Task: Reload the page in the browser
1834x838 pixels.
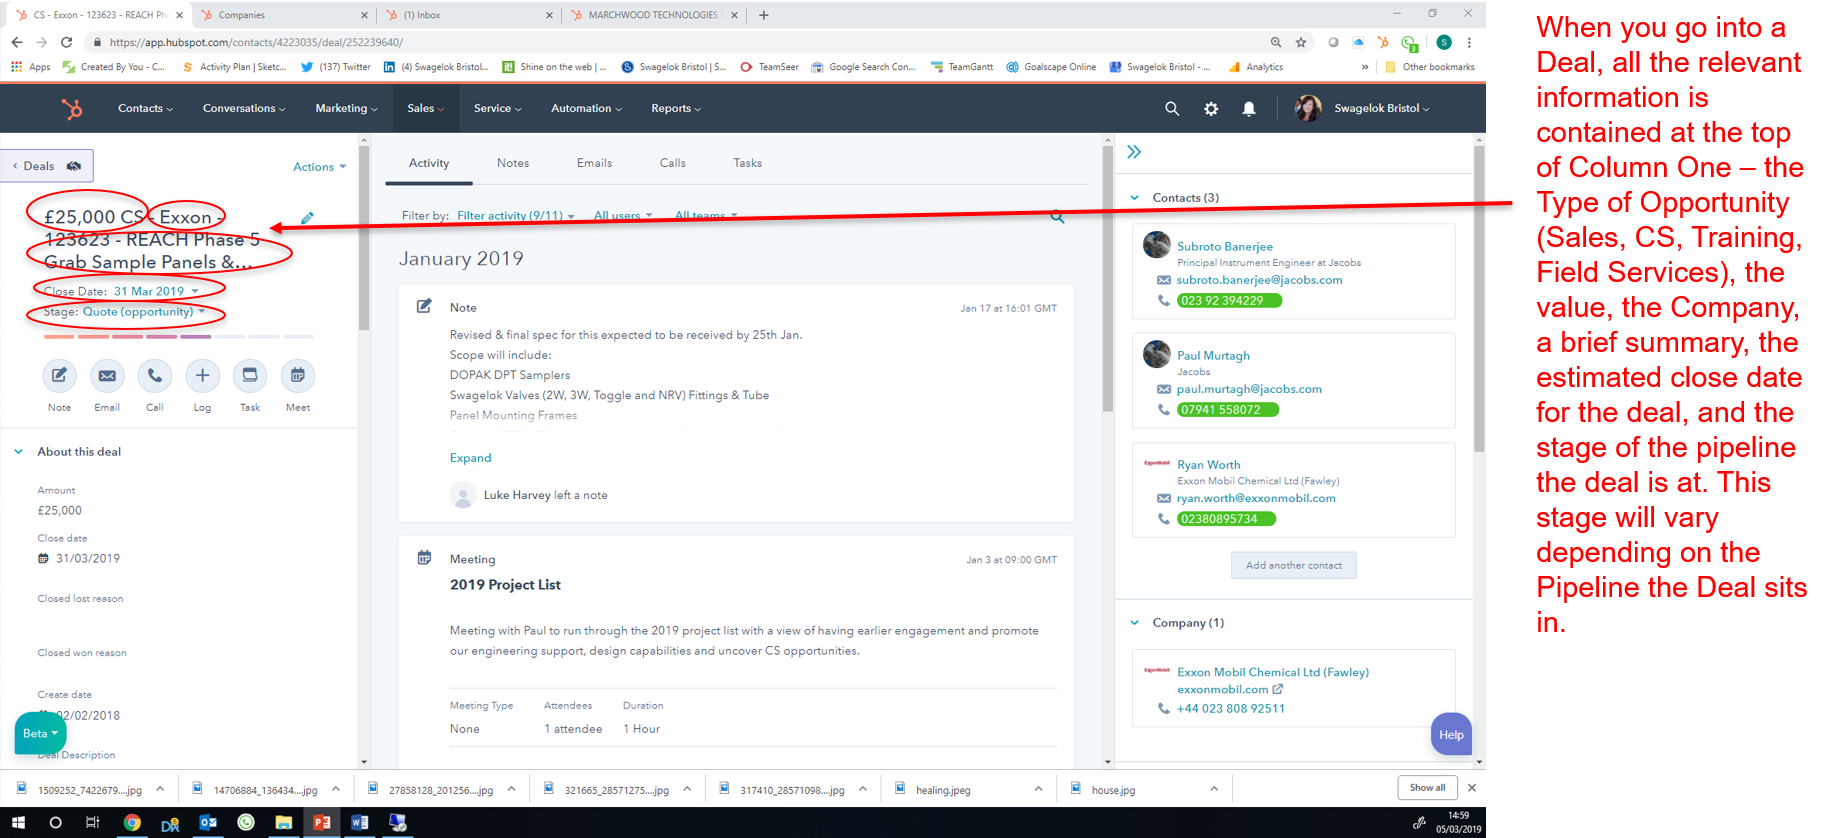Action: [66, 42]
